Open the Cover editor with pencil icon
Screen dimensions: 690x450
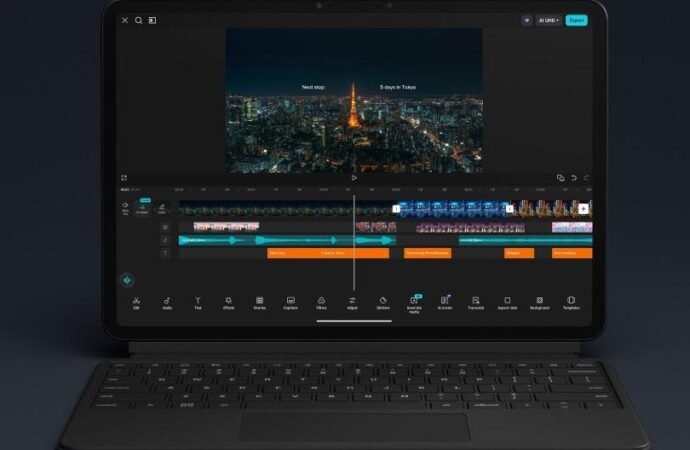coord(162,209)
